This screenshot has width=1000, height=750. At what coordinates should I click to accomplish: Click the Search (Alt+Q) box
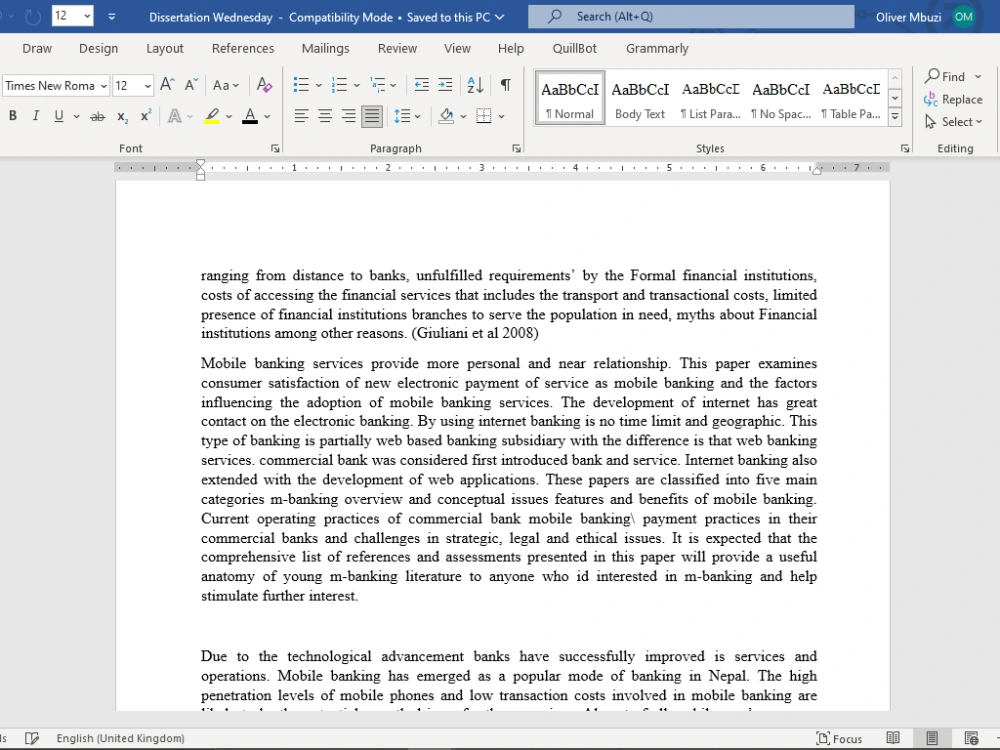click(691, 17)
